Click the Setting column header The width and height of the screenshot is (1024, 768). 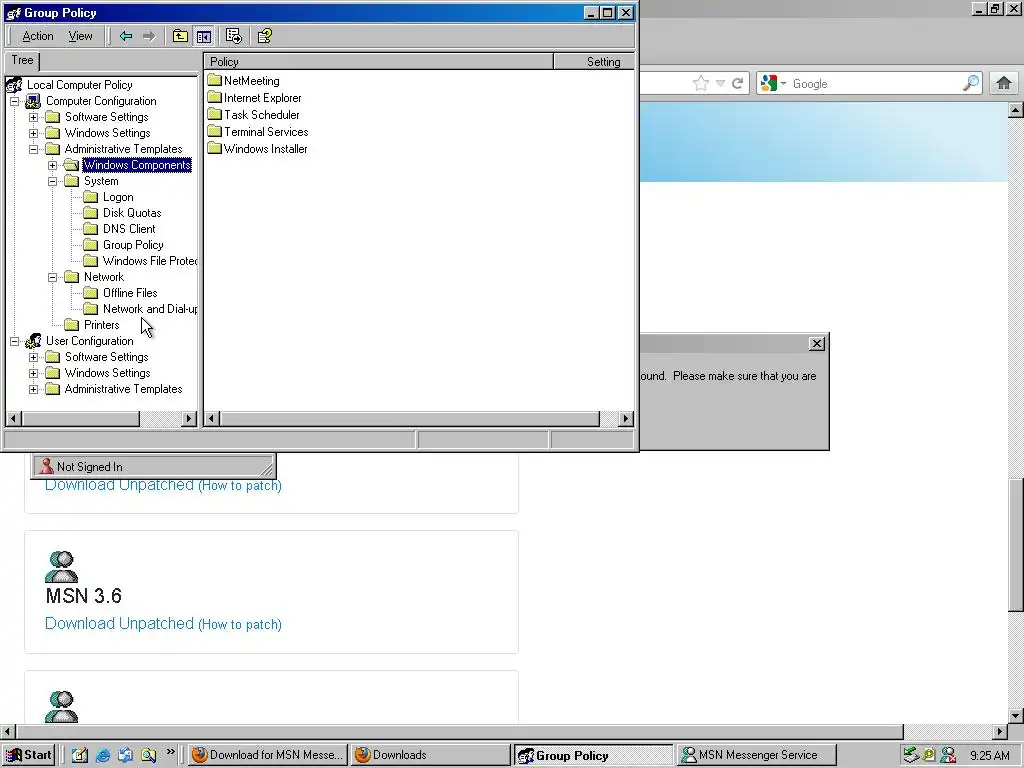pos(594,62)
